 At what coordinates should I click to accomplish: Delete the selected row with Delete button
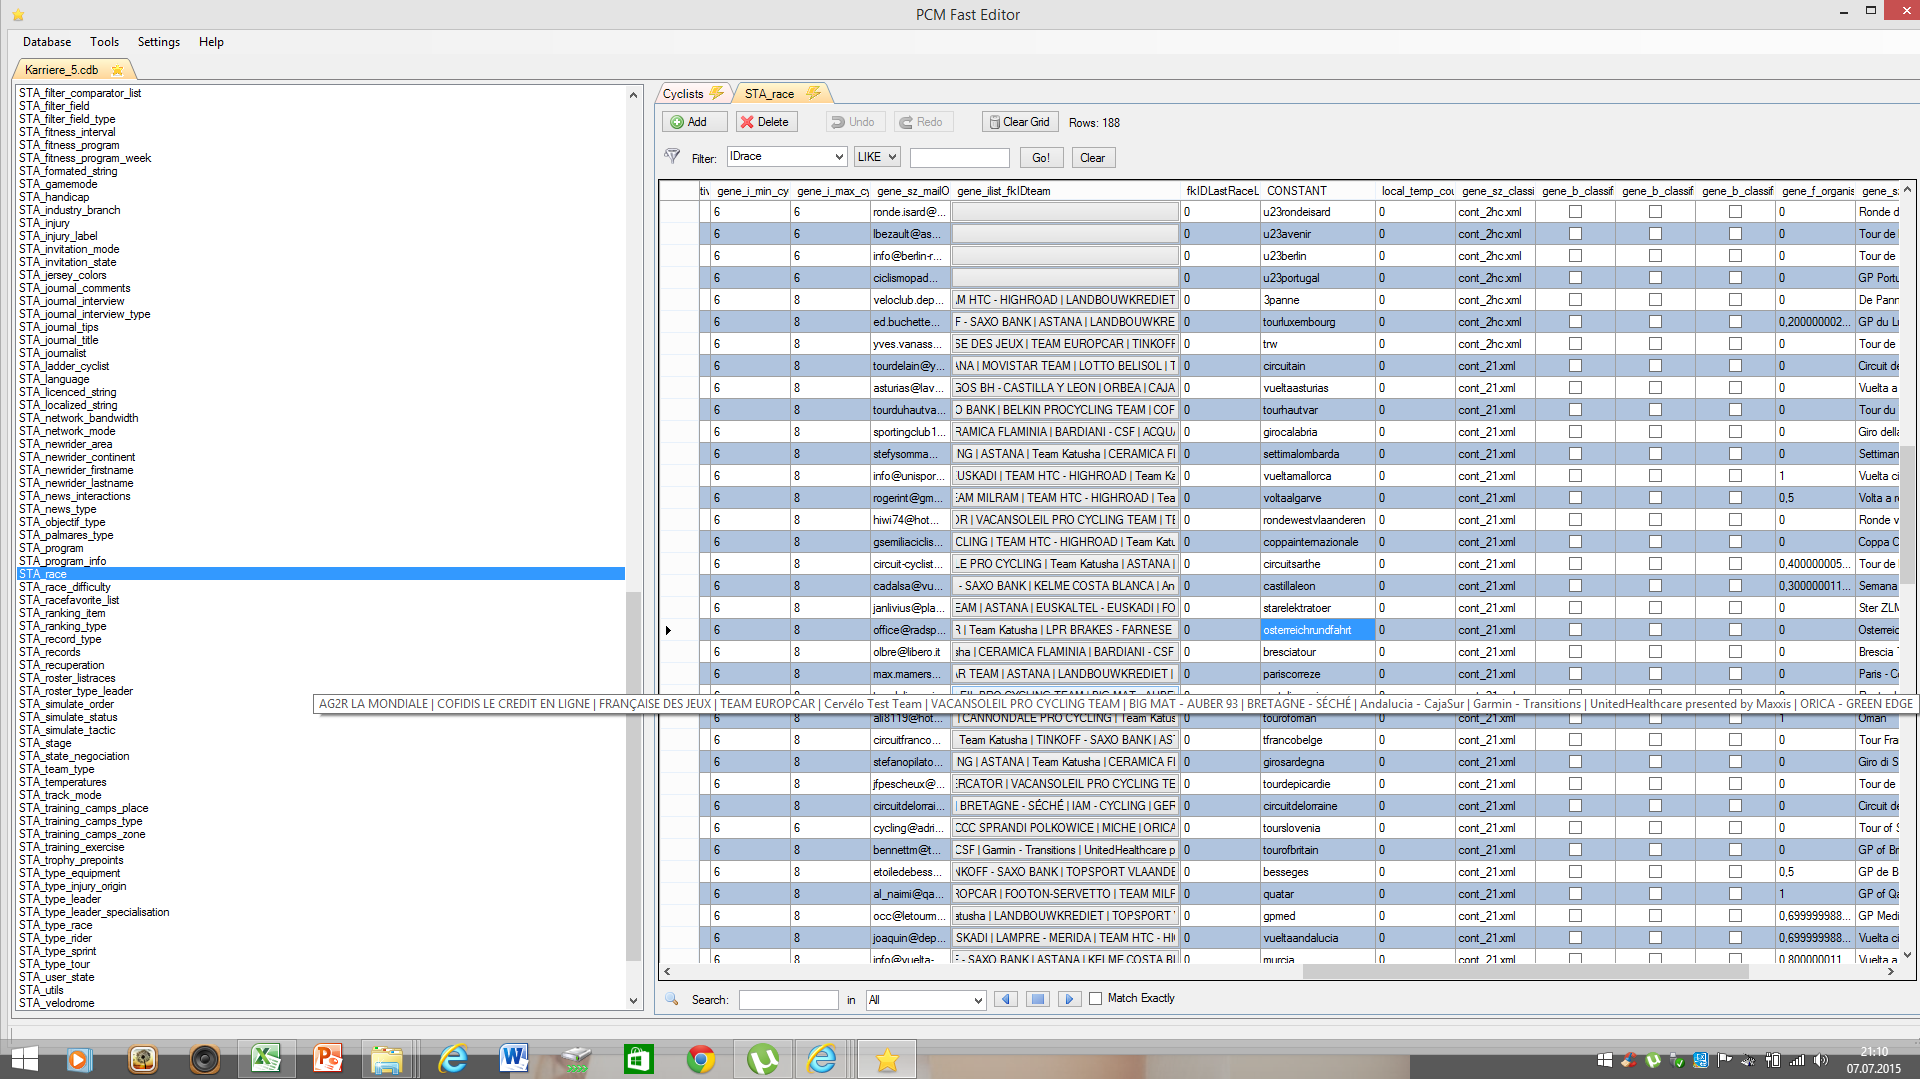765,122
